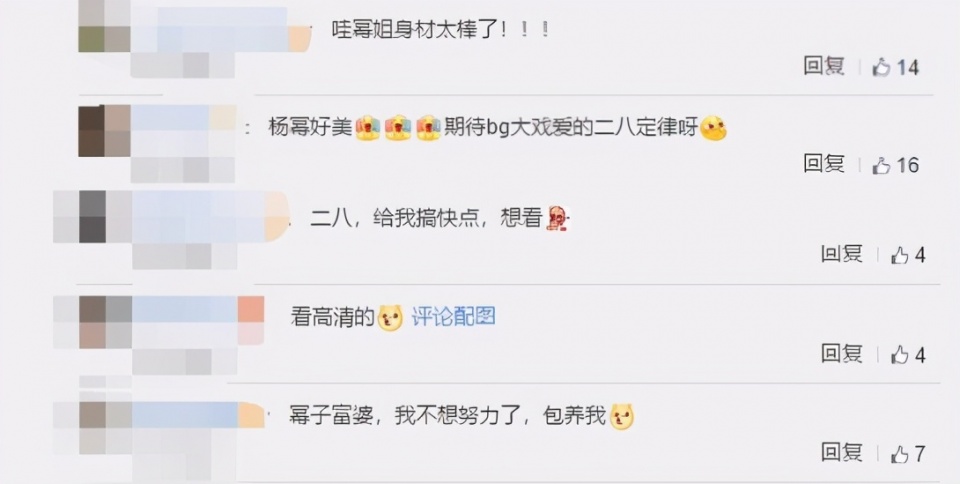The width and height of the screenshot is (960, 484).
Task: Click first crying emoji after 杨幂好美
Action: (368, 128)
